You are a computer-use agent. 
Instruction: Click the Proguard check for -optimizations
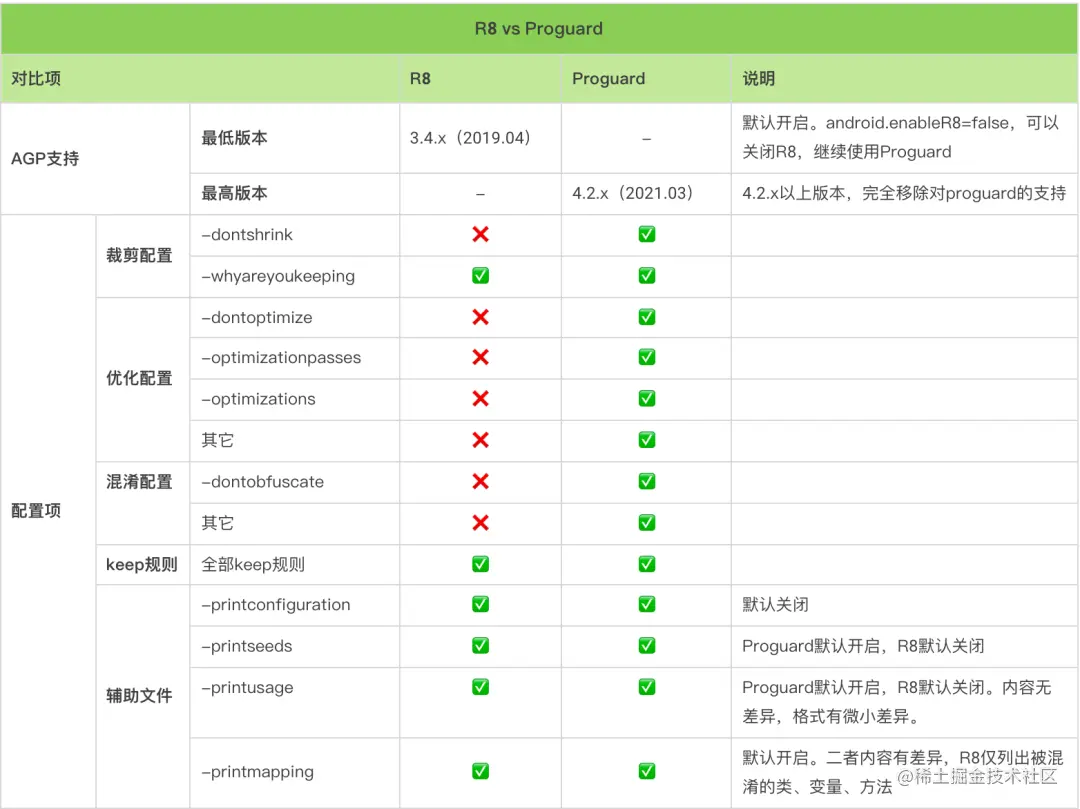647,398
